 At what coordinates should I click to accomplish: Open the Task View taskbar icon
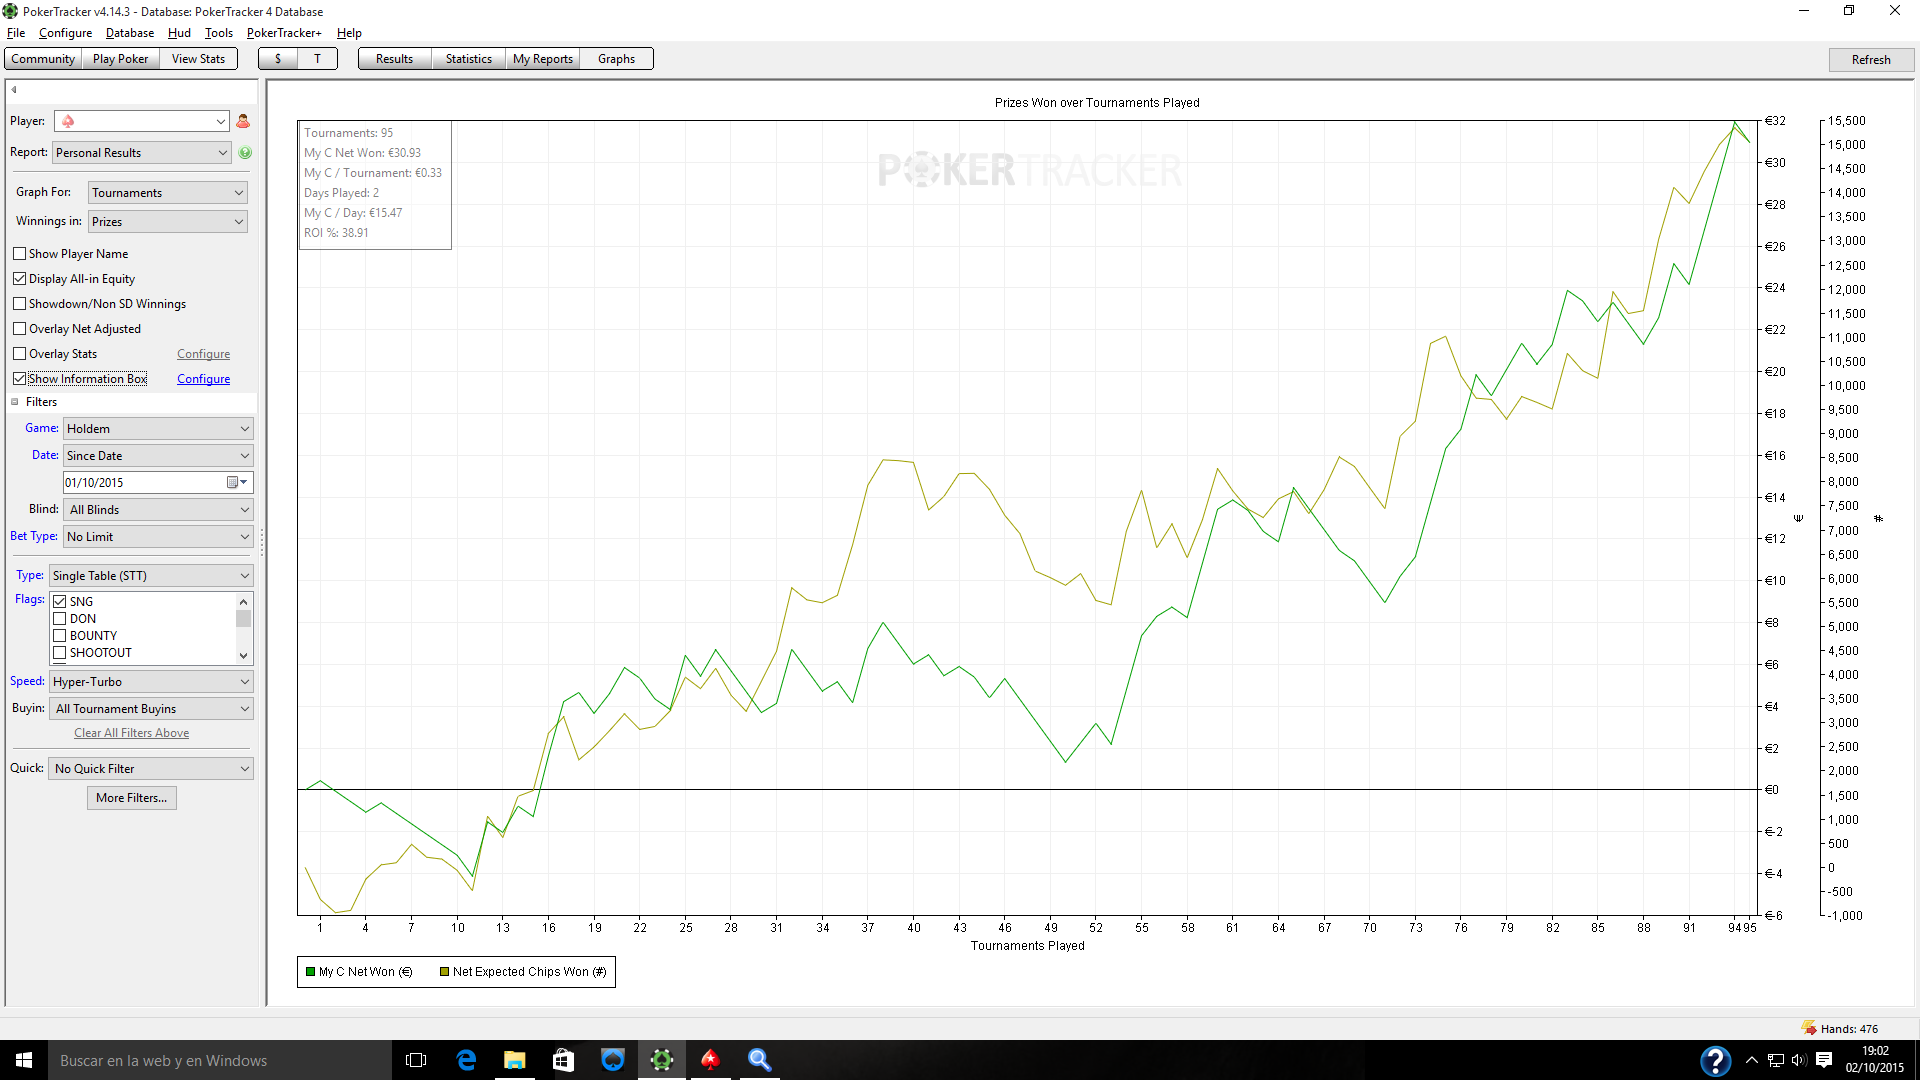click(416, 1060)
